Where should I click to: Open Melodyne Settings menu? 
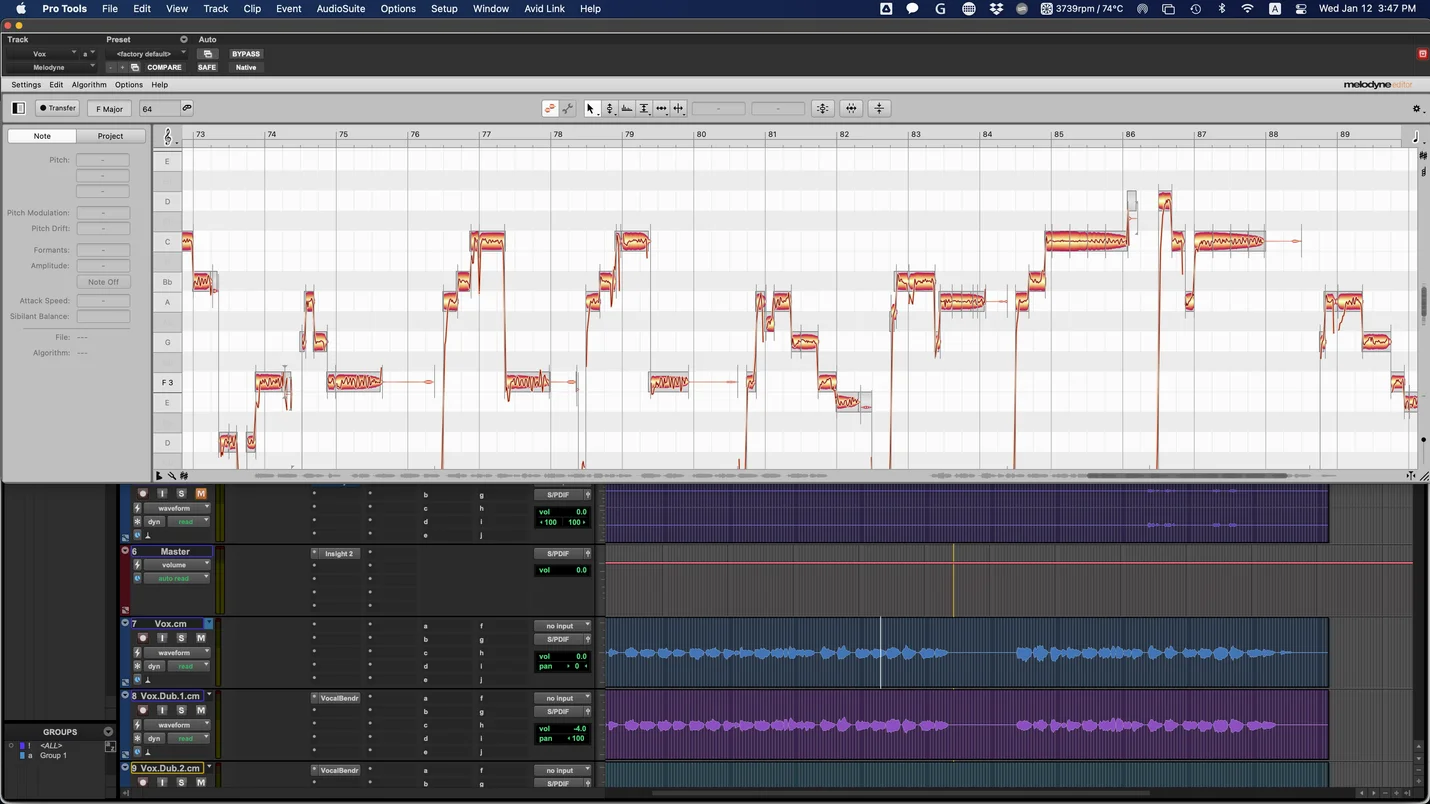(x=26, y=85)
